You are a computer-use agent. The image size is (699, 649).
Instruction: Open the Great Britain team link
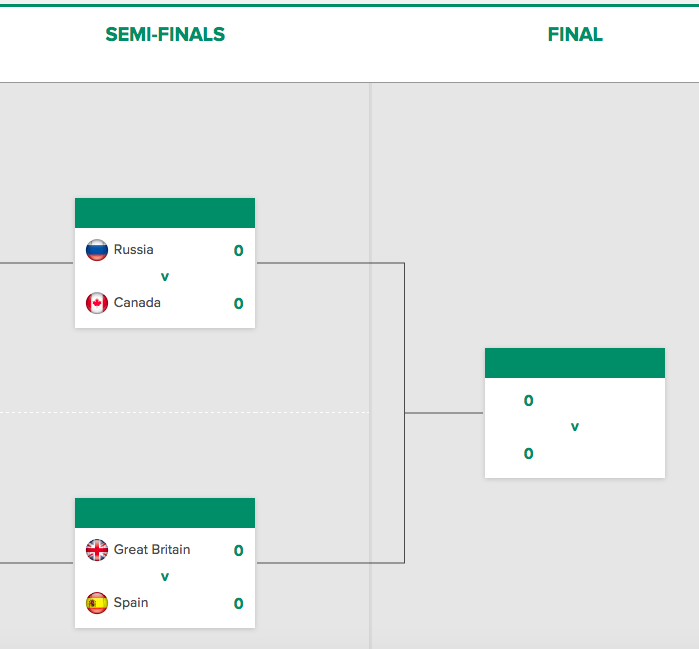[x=152, y=550]
